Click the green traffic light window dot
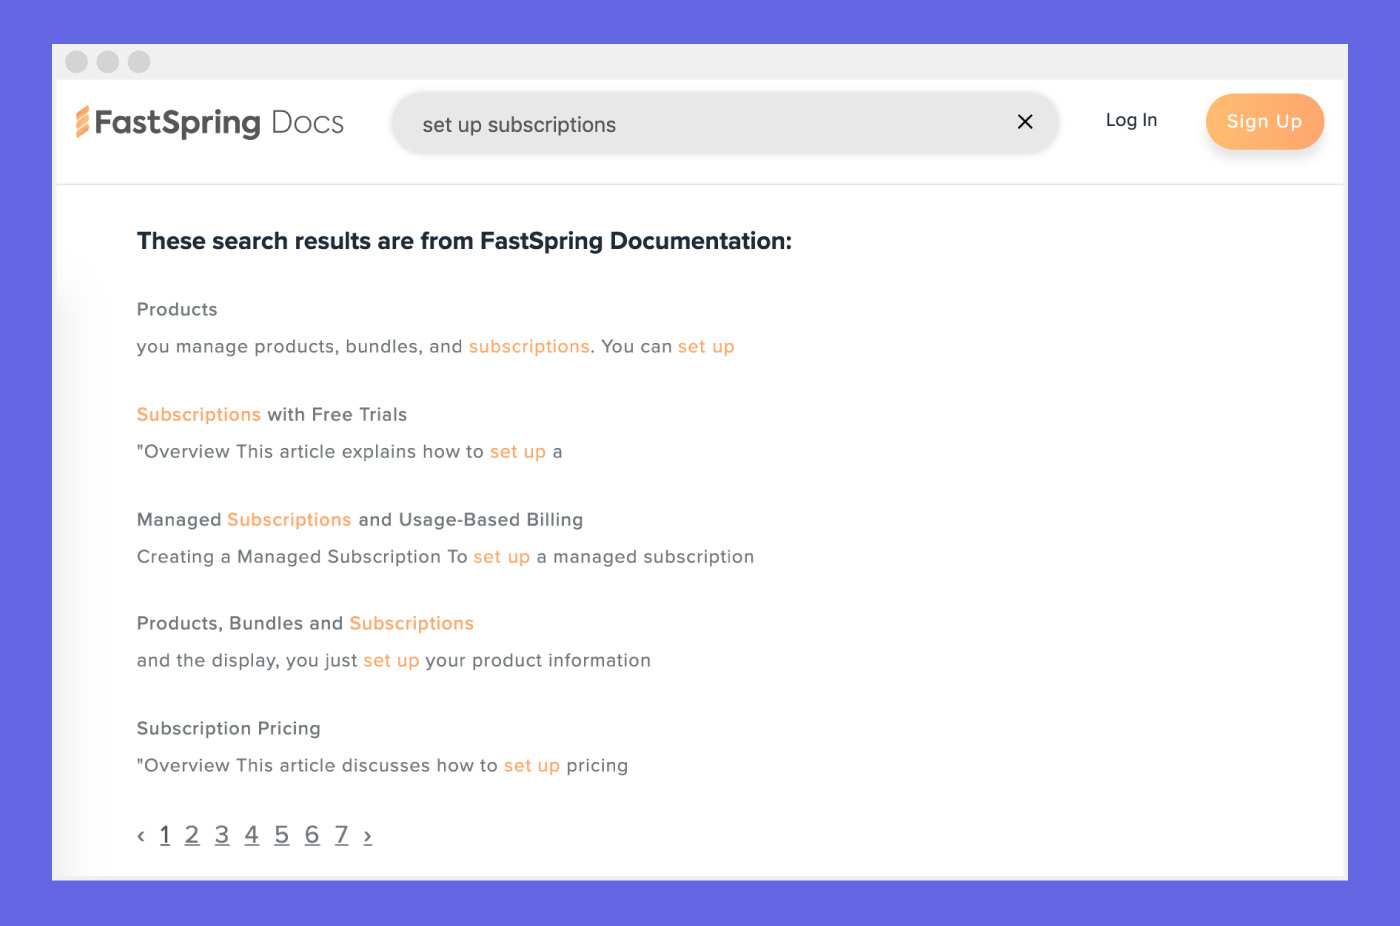 [139, 61]
